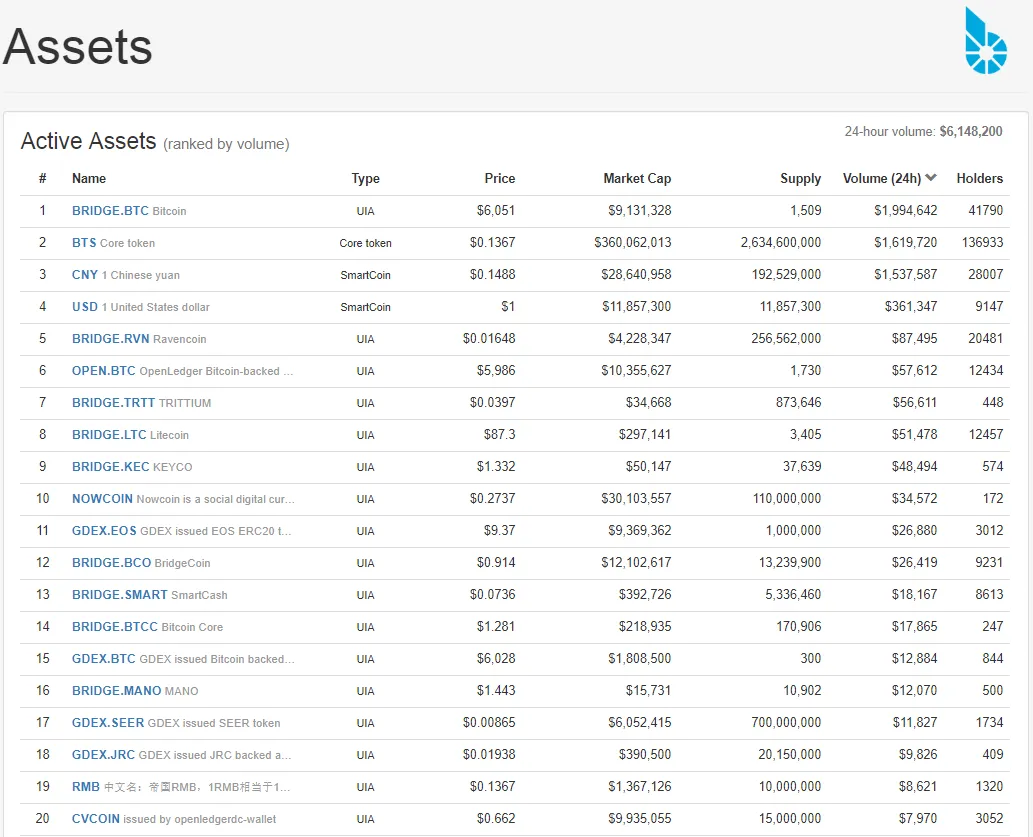Click BRIDGE.KEC volume $48,494
This screenshot has width=1033, height=837.
tap(914, 467)
